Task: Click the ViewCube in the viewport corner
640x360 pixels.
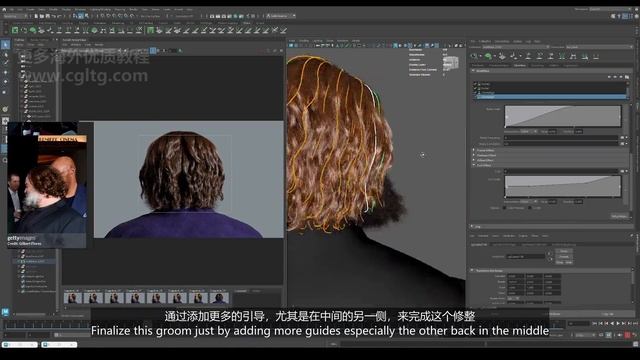Action: click(x=451, y=63)
